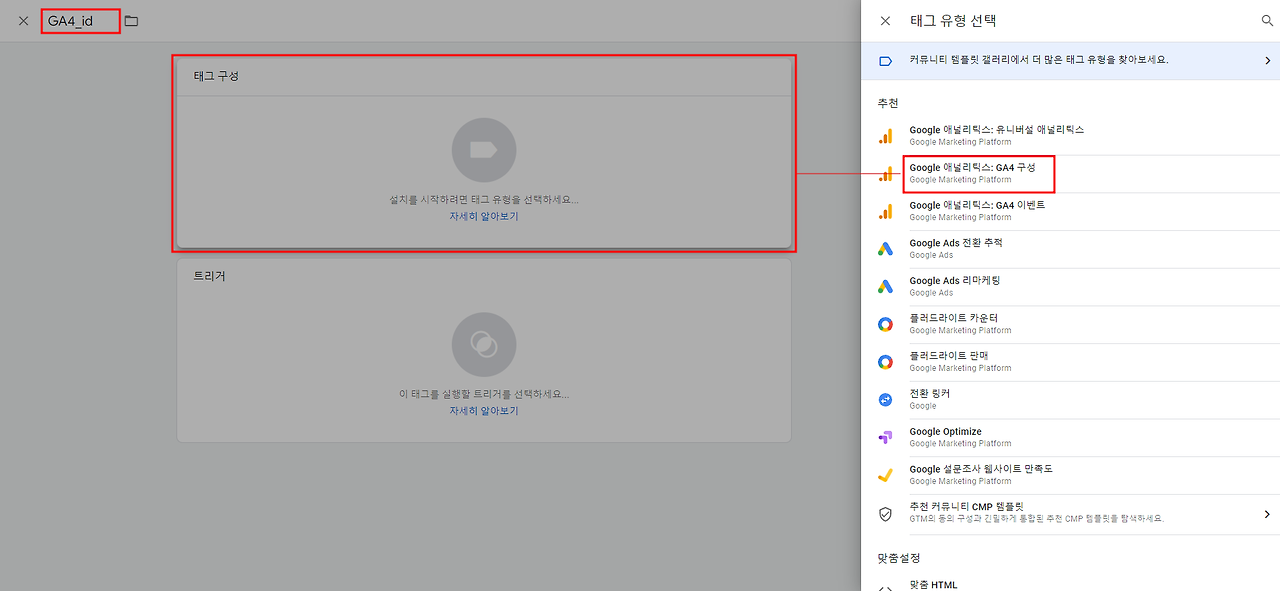Close the GA4_id tag editor
Image resolution: width=1280 pixels, height=591 pixels.
(x=23, y=21)
